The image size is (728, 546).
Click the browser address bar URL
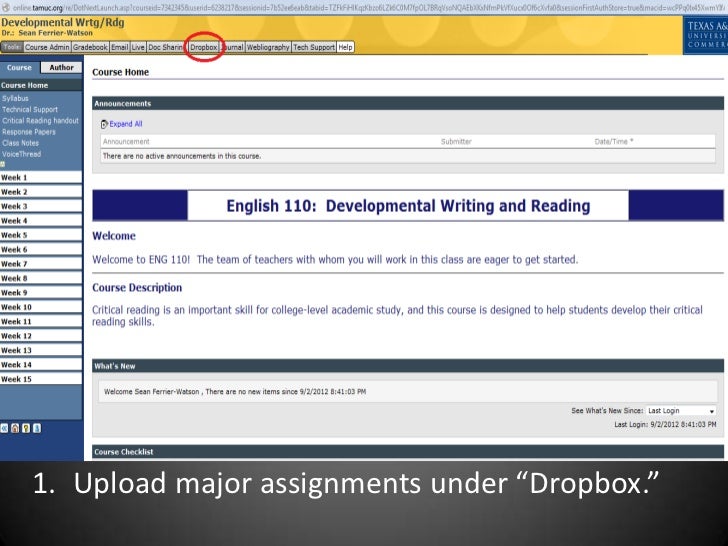(x=370, y=7)
